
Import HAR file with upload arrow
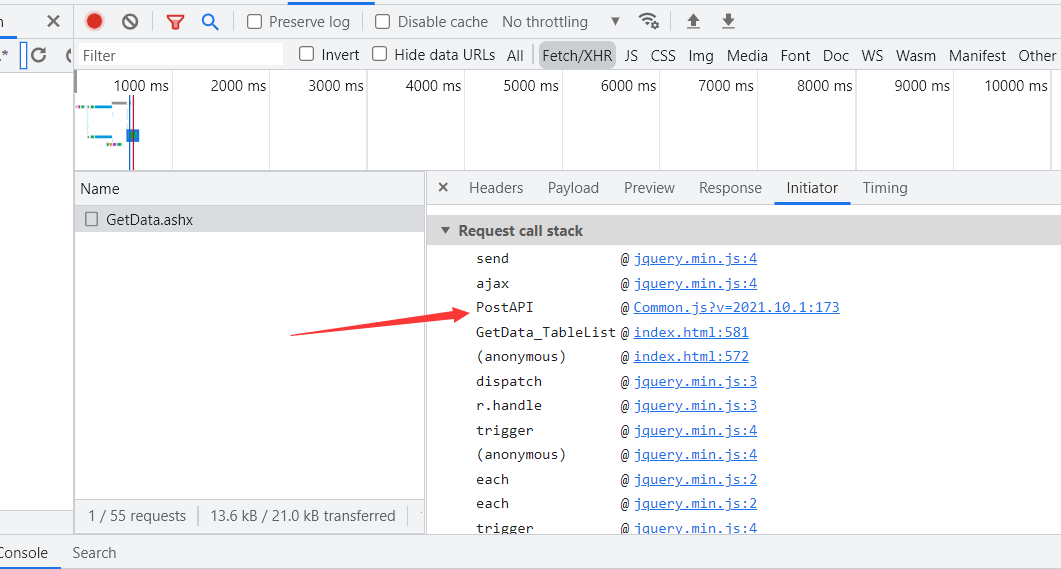click(693, 21)
